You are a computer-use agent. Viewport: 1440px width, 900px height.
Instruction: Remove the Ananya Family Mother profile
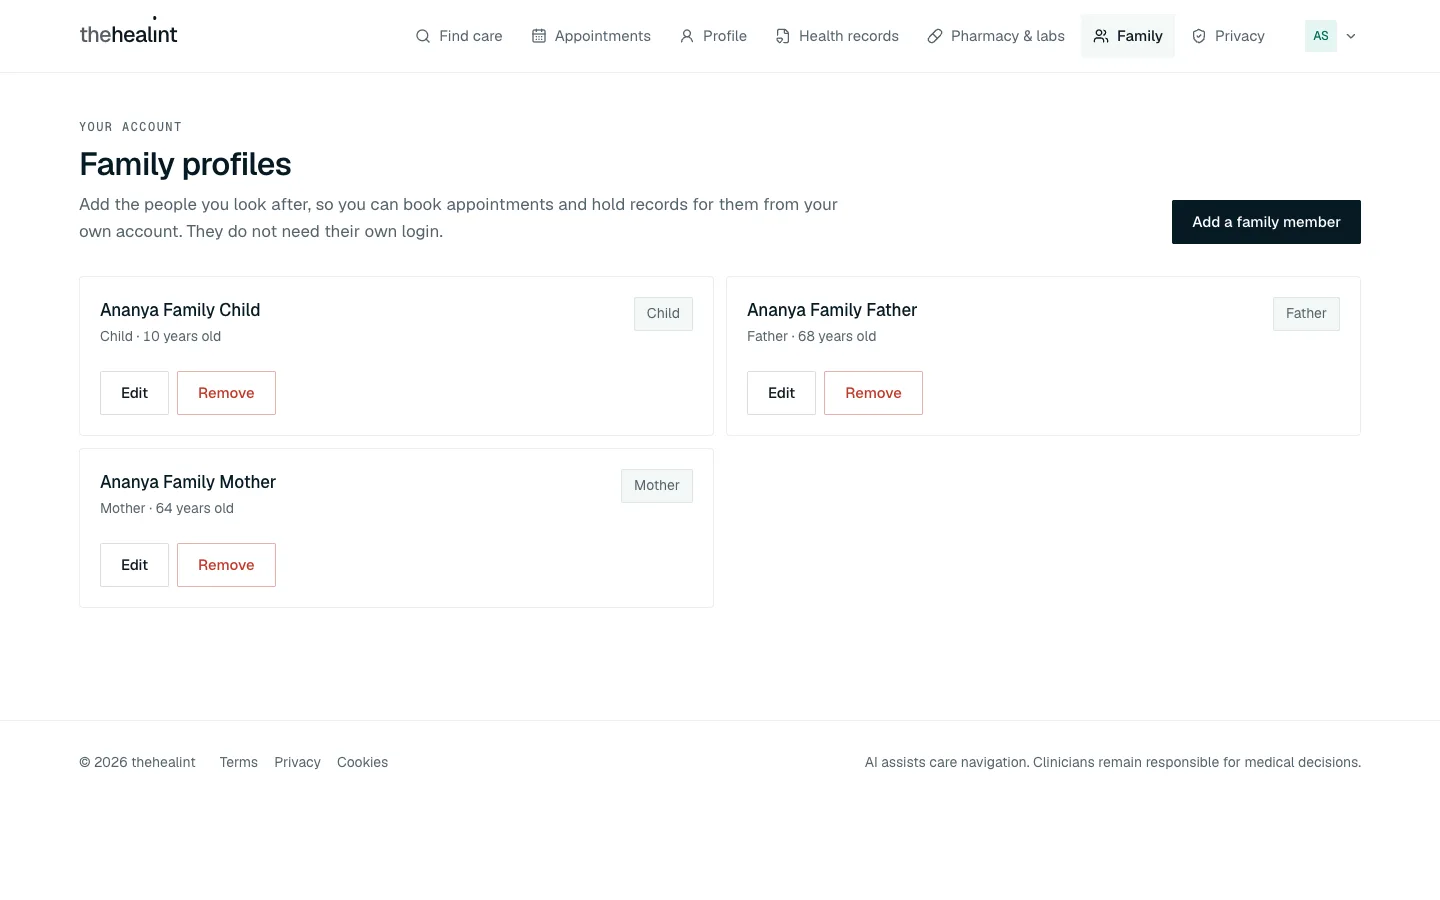226,565
